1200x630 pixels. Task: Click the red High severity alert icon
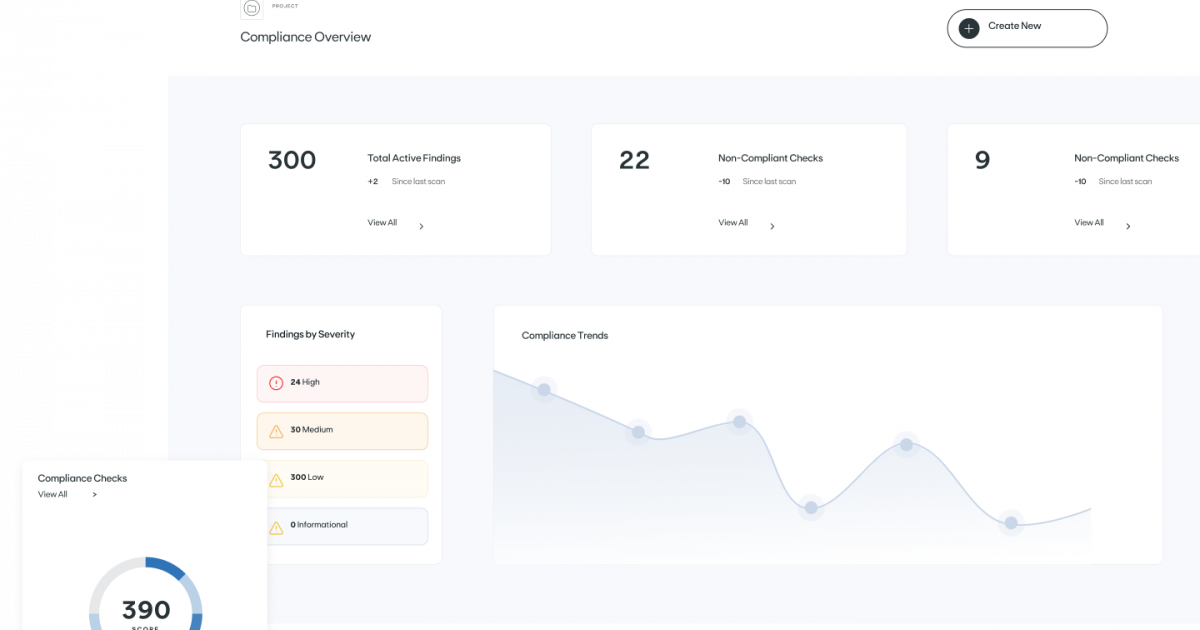(x=278, y=382)
